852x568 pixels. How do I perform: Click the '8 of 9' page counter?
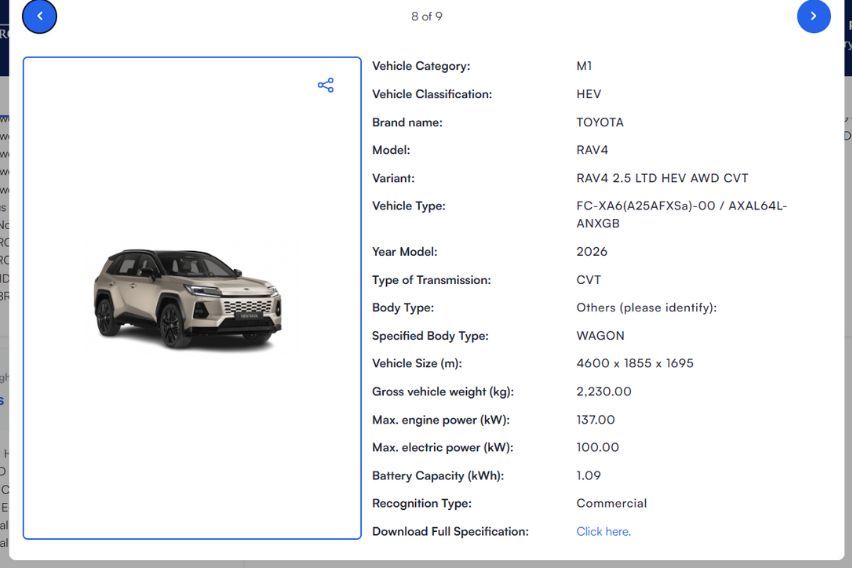(x=426, y=16)
